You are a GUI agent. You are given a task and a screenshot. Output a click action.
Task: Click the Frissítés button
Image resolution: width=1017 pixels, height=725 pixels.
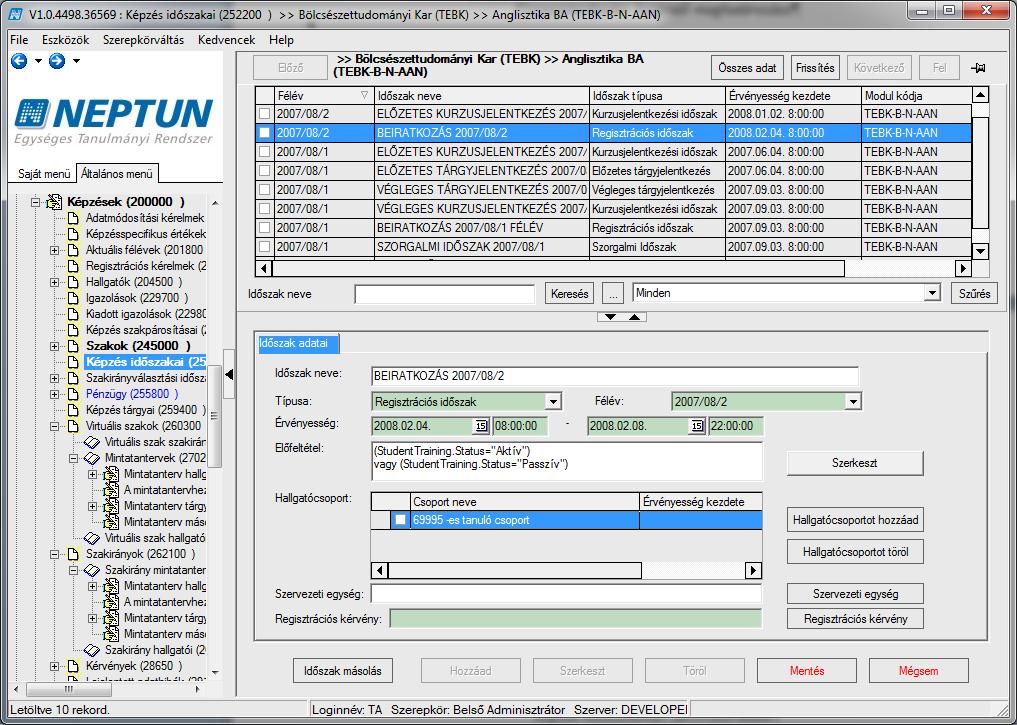tap(815, 68)
